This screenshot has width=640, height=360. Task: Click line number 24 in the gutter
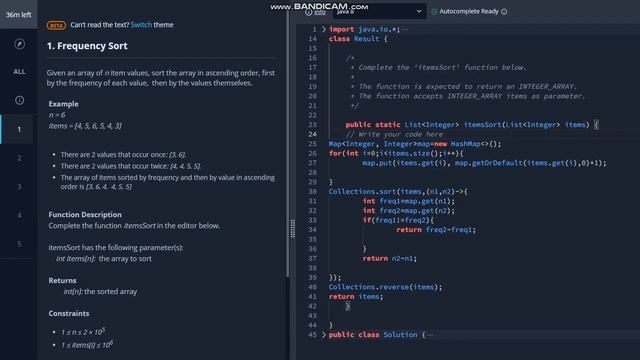point(312,134)
